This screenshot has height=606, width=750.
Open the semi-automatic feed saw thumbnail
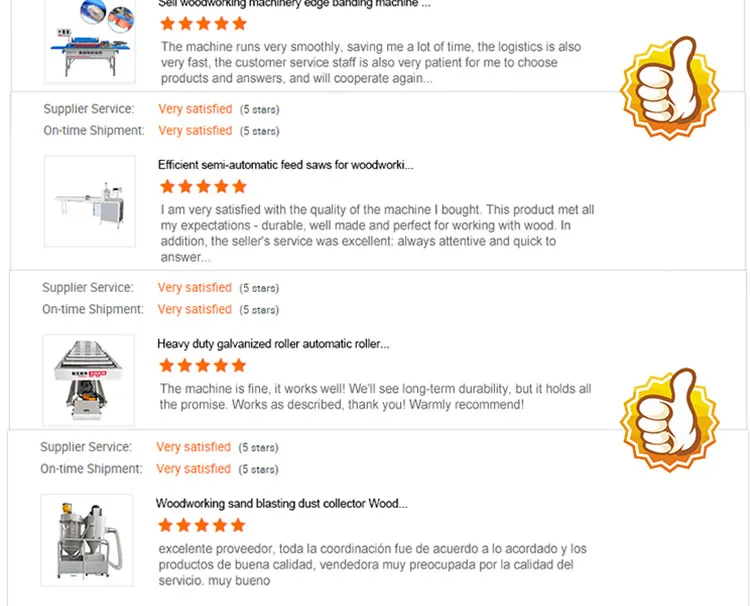tap(89, 202)
